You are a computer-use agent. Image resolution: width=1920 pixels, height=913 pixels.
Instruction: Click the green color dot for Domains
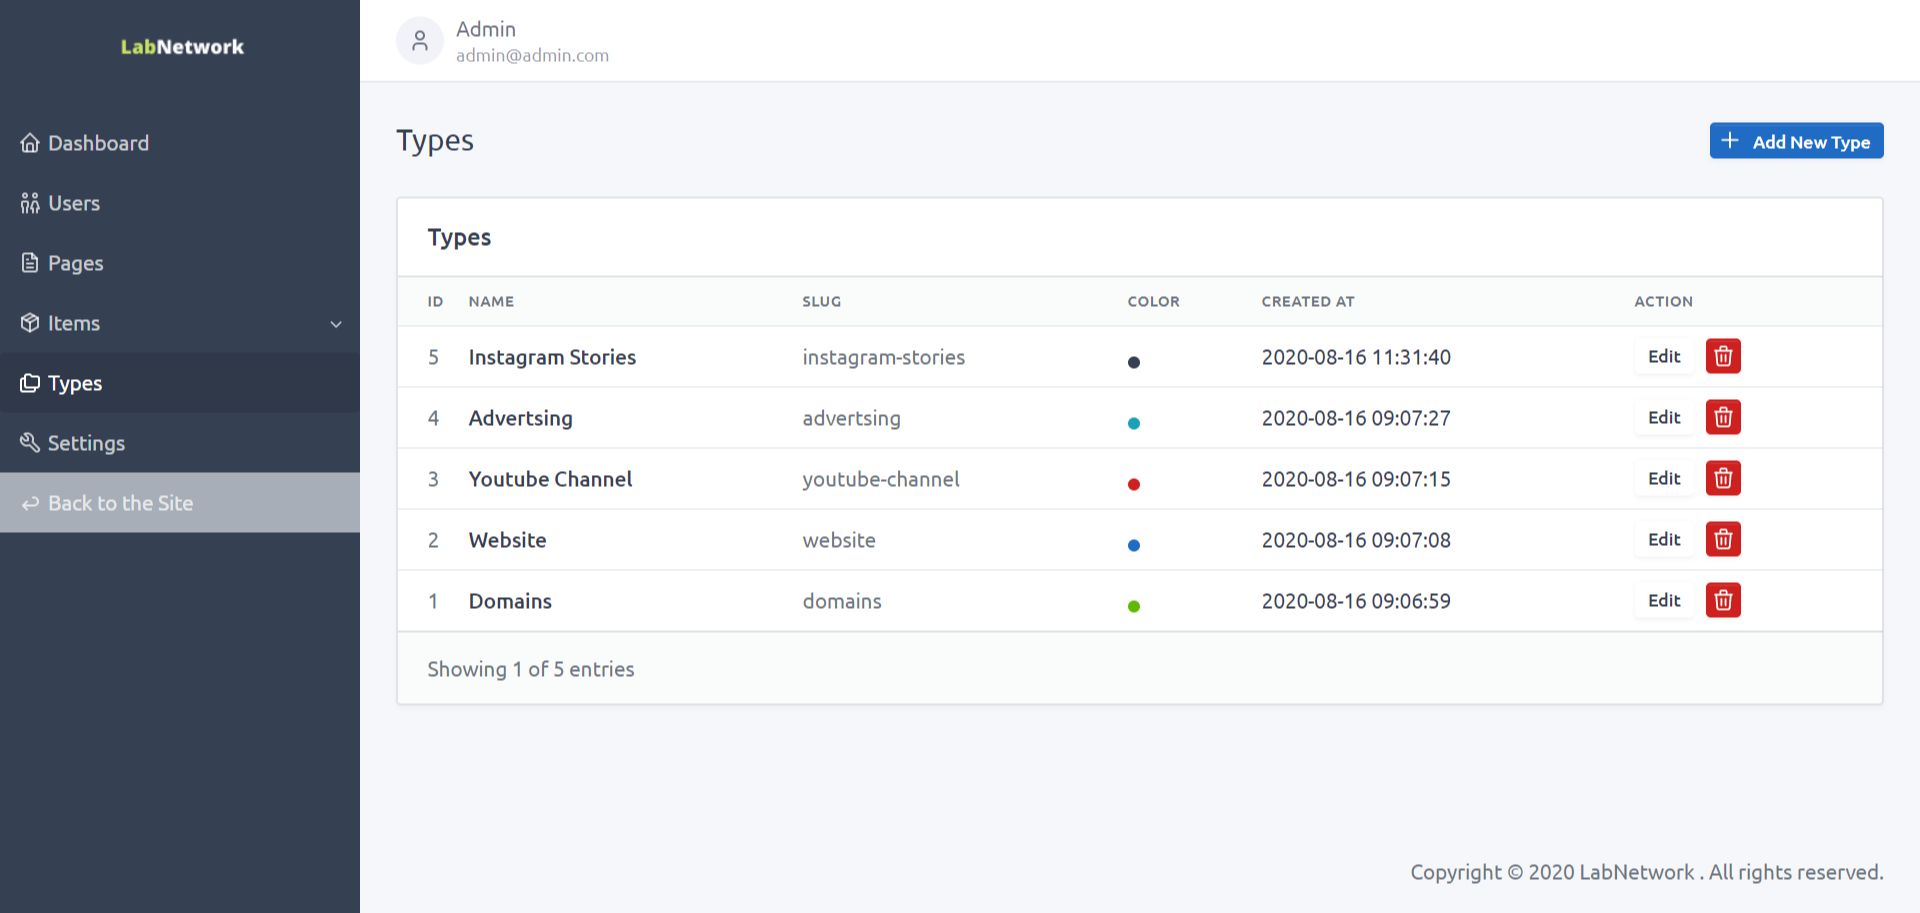coord(1134,606)
